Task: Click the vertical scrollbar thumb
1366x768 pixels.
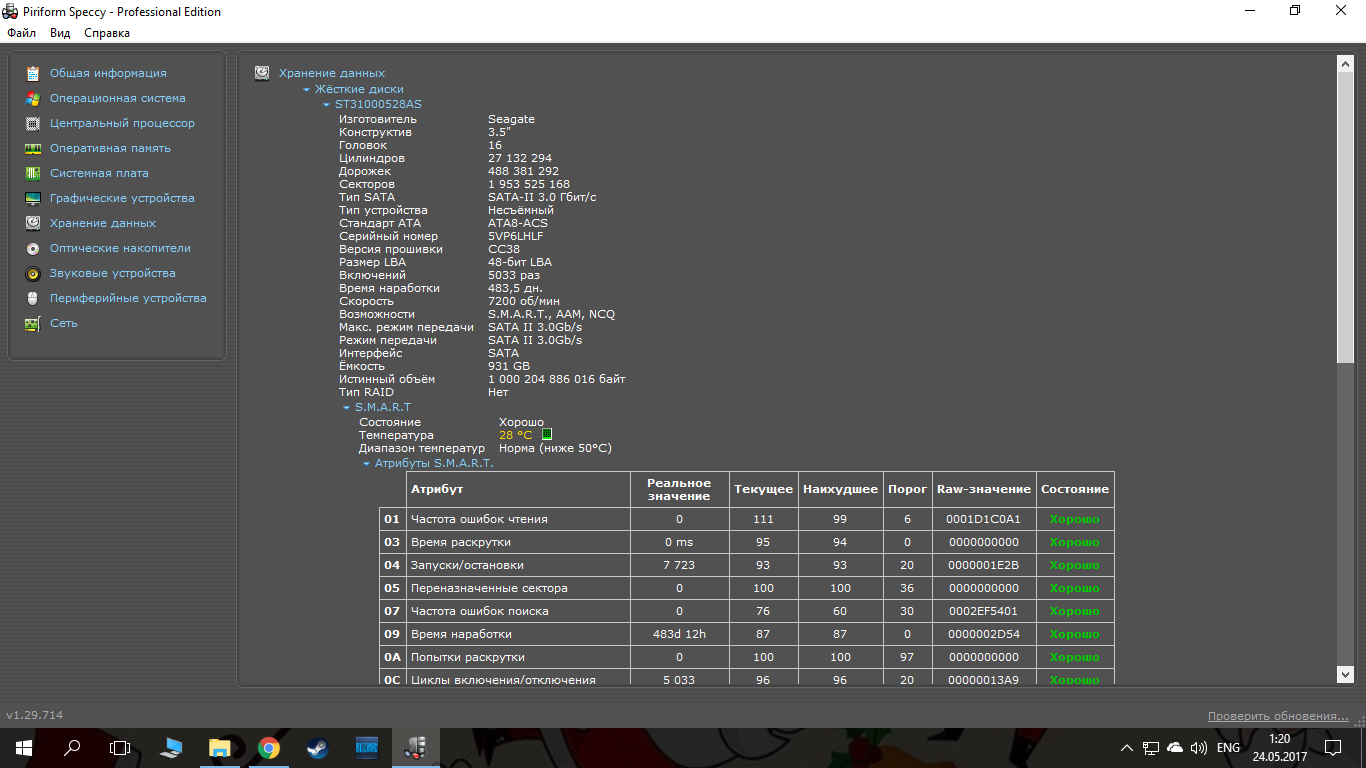Action: (x=1345, y=217)
